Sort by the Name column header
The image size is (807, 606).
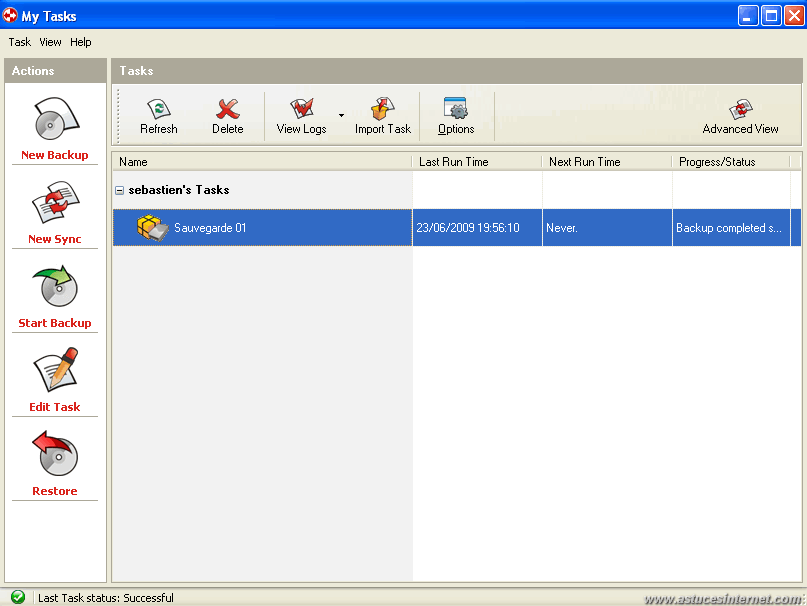click(262, 162)
